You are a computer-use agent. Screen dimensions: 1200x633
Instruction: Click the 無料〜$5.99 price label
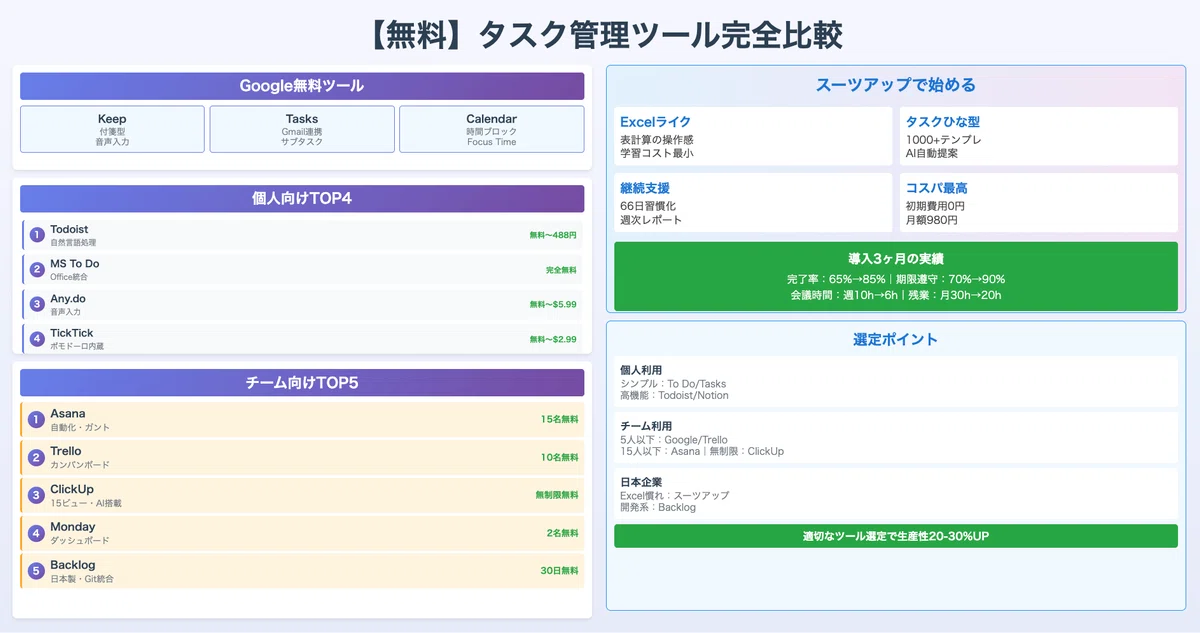coord(553,304)
